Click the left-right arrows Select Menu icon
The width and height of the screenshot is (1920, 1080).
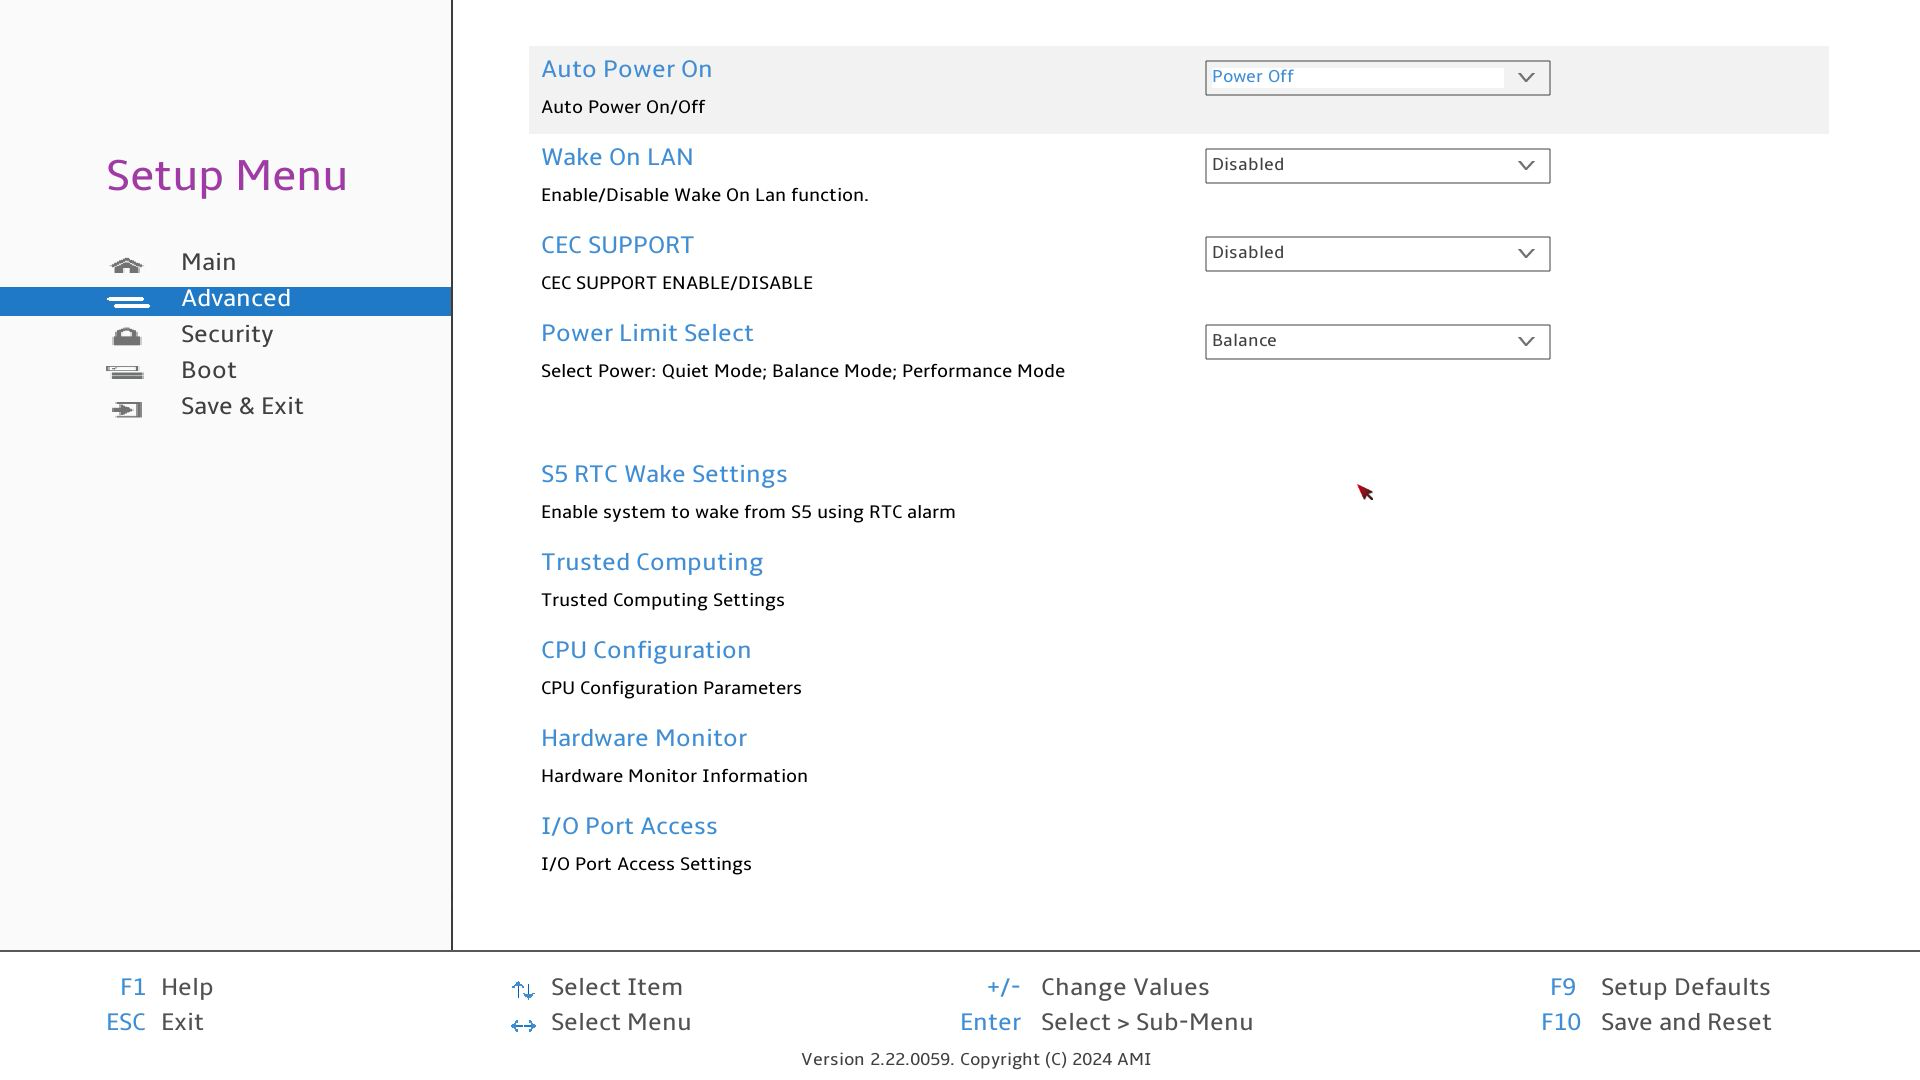[x=523, y=1025]
